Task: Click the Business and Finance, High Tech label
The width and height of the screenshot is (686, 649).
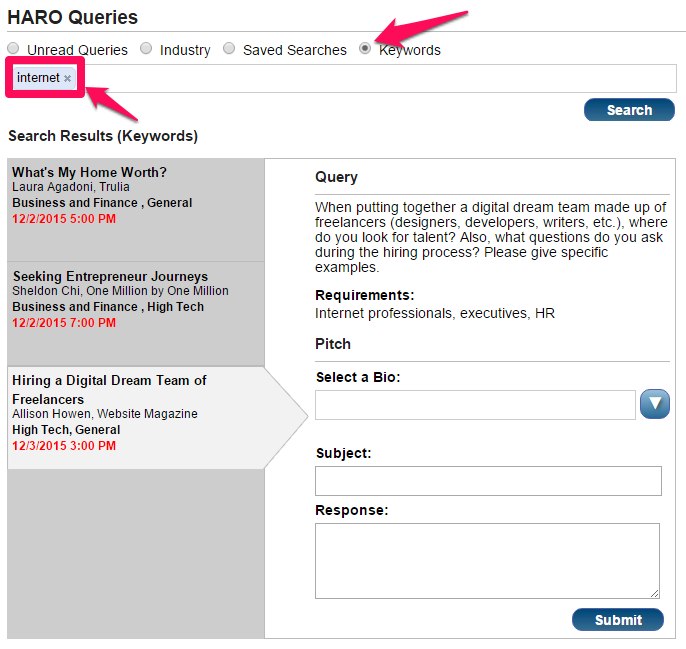Action: pos(108,307)
